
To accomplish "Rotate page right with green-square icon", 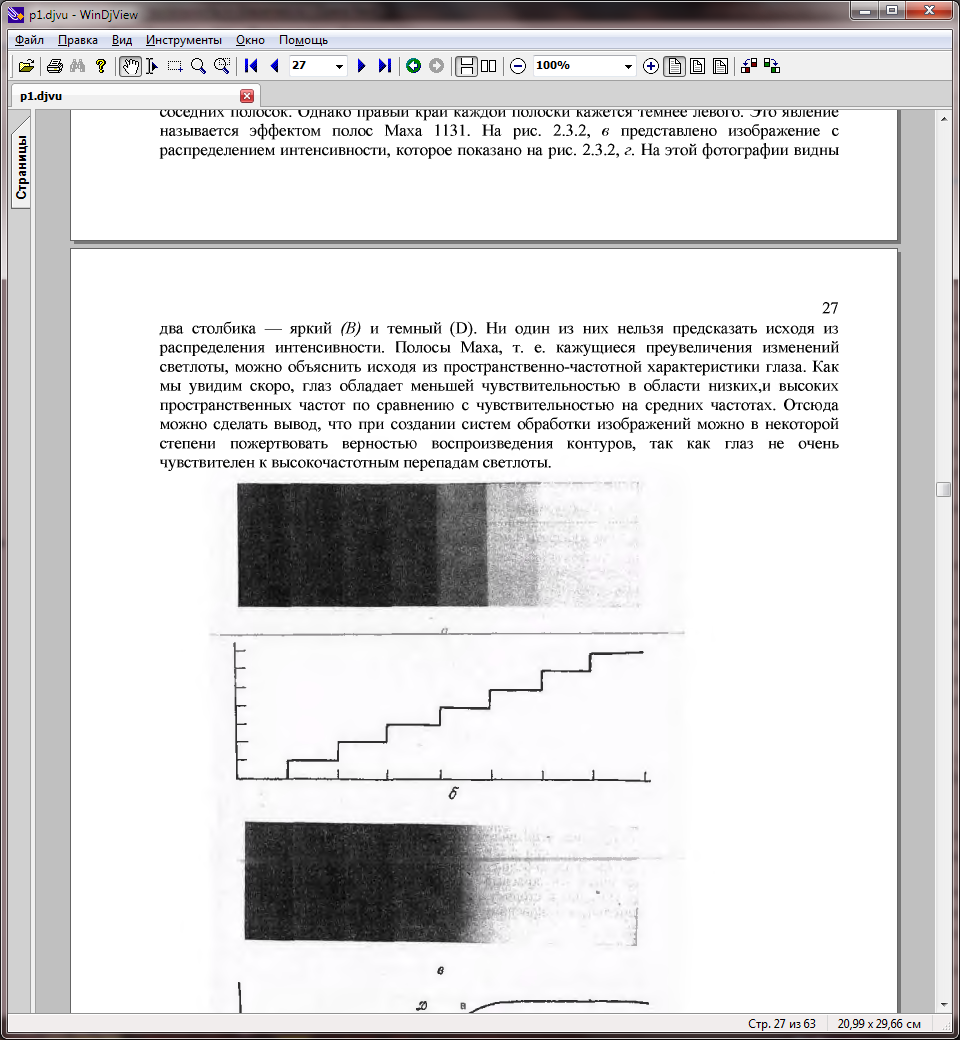I will click(772, 66).
